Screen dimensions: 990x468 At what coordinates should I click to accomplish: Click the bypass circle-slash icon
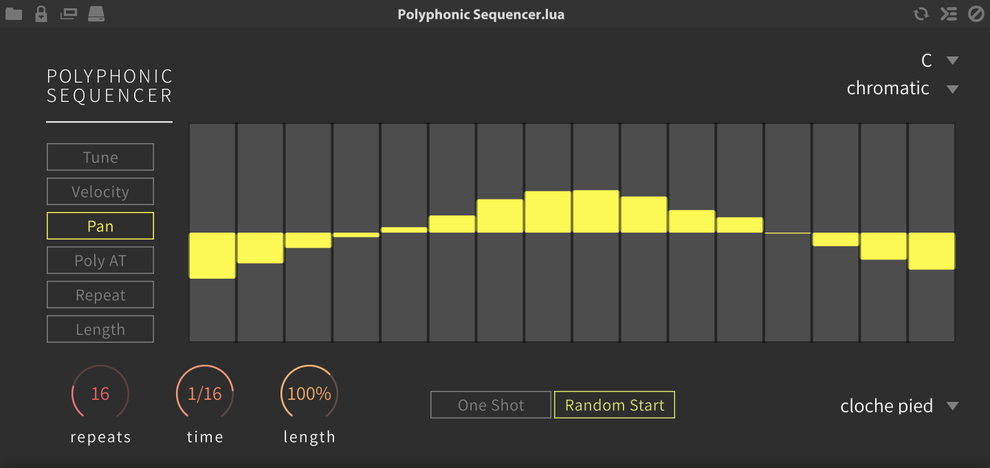[976, 14]
